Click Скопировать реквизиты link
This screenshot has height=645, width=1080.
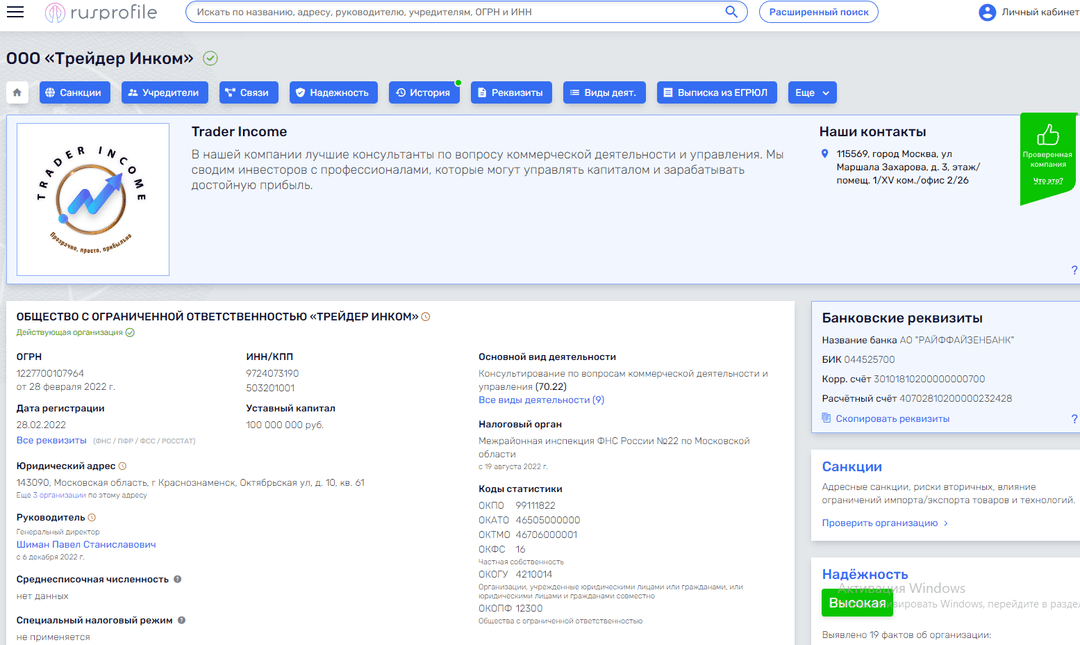click(x=893, y=418)
